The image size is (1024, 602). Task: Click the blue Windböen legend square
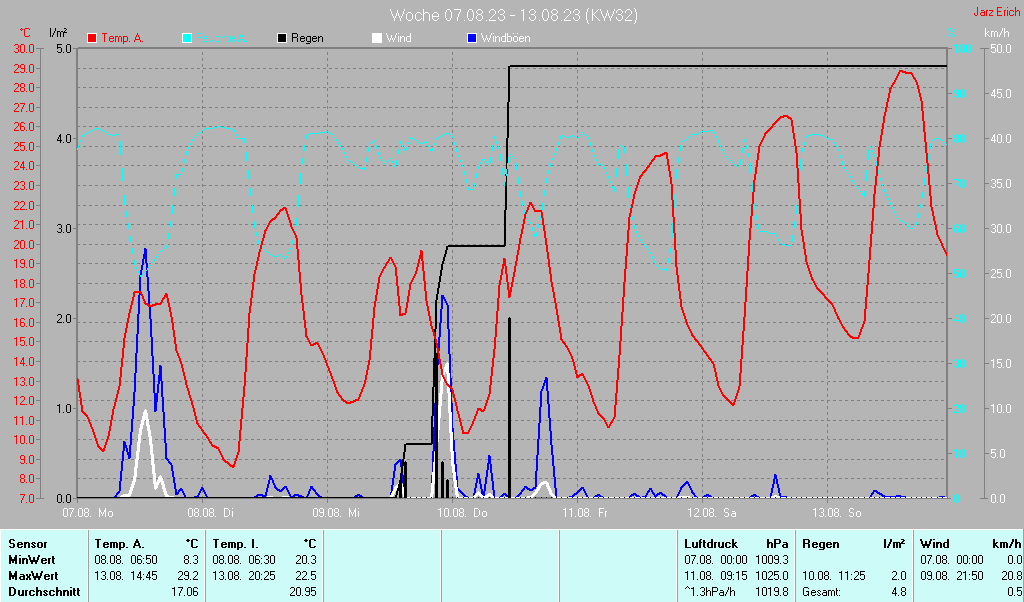coord(472,38)
